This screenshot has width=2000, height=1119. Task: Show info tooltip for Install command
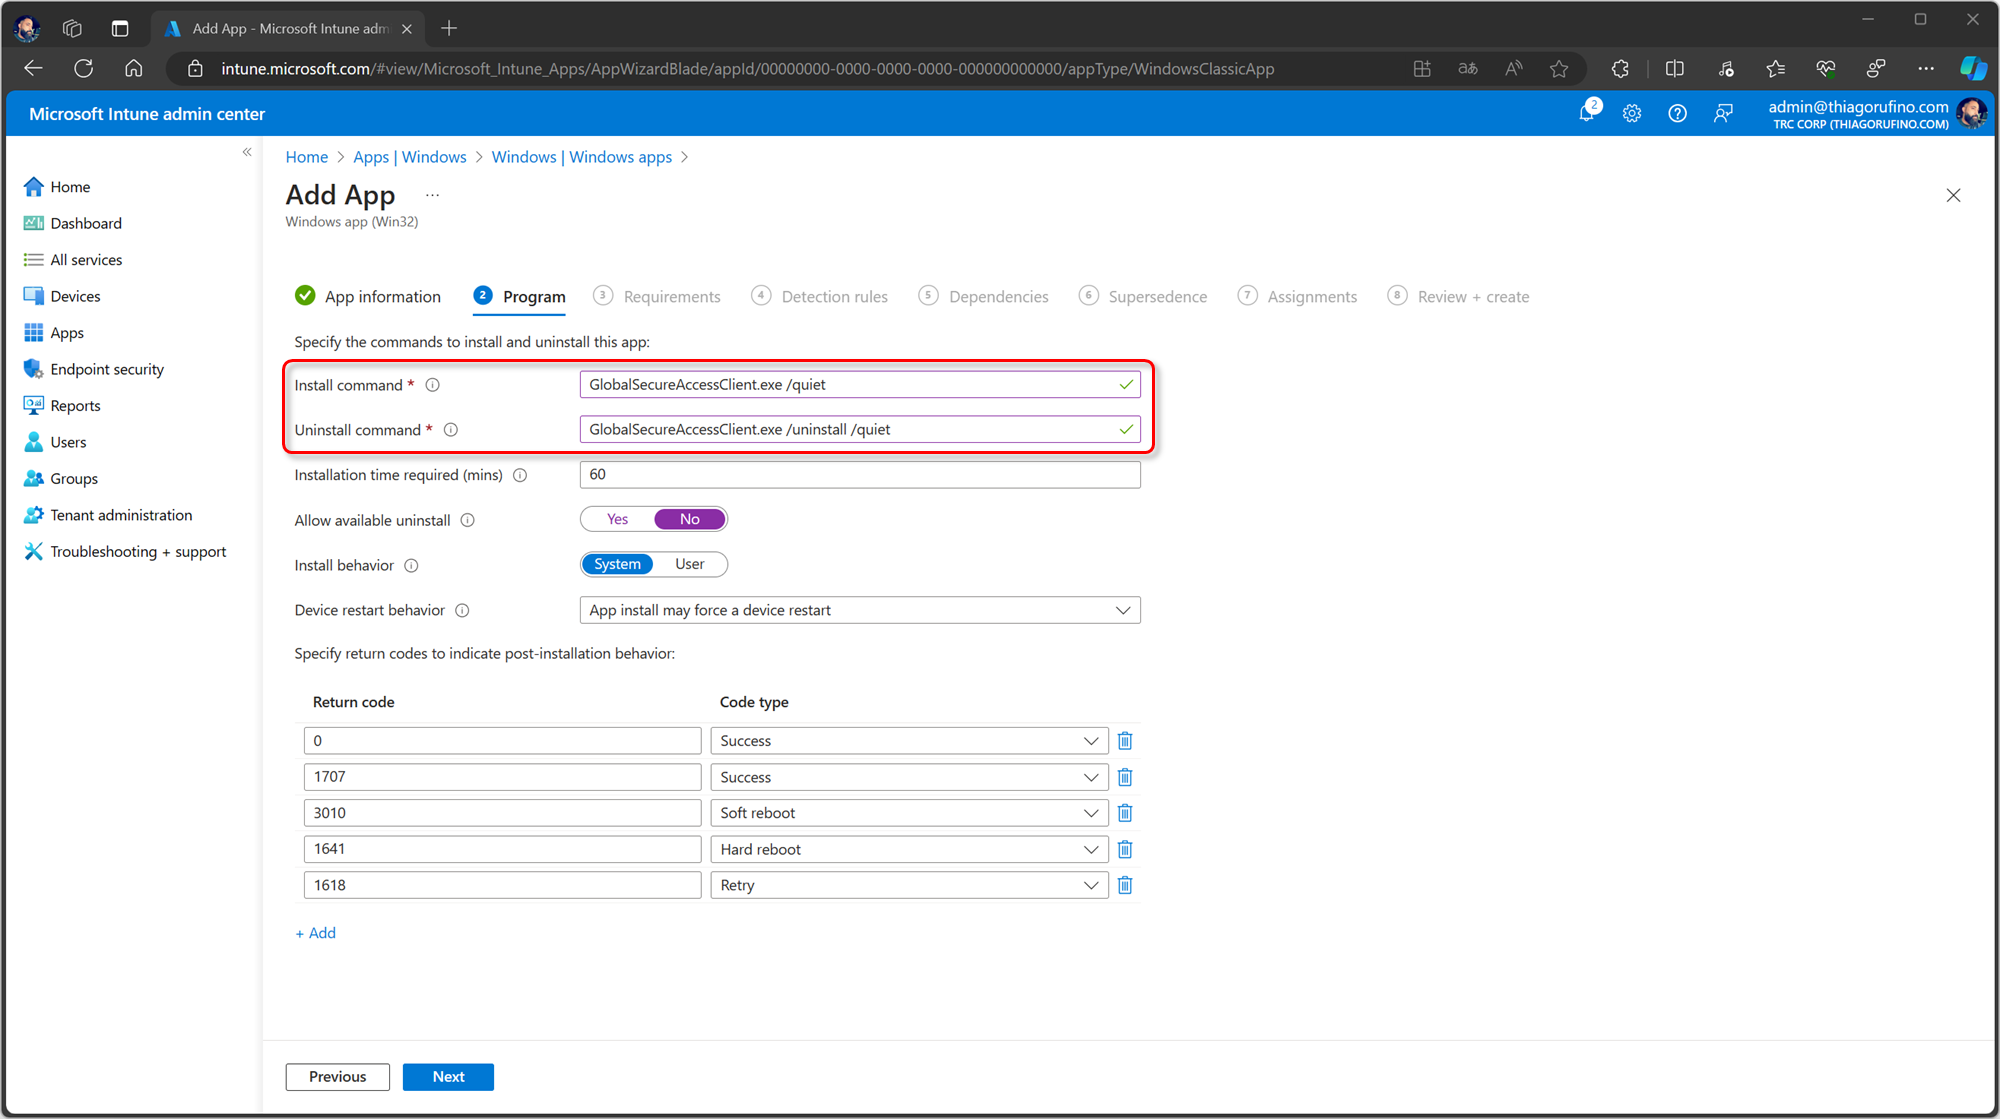[433, 385]
